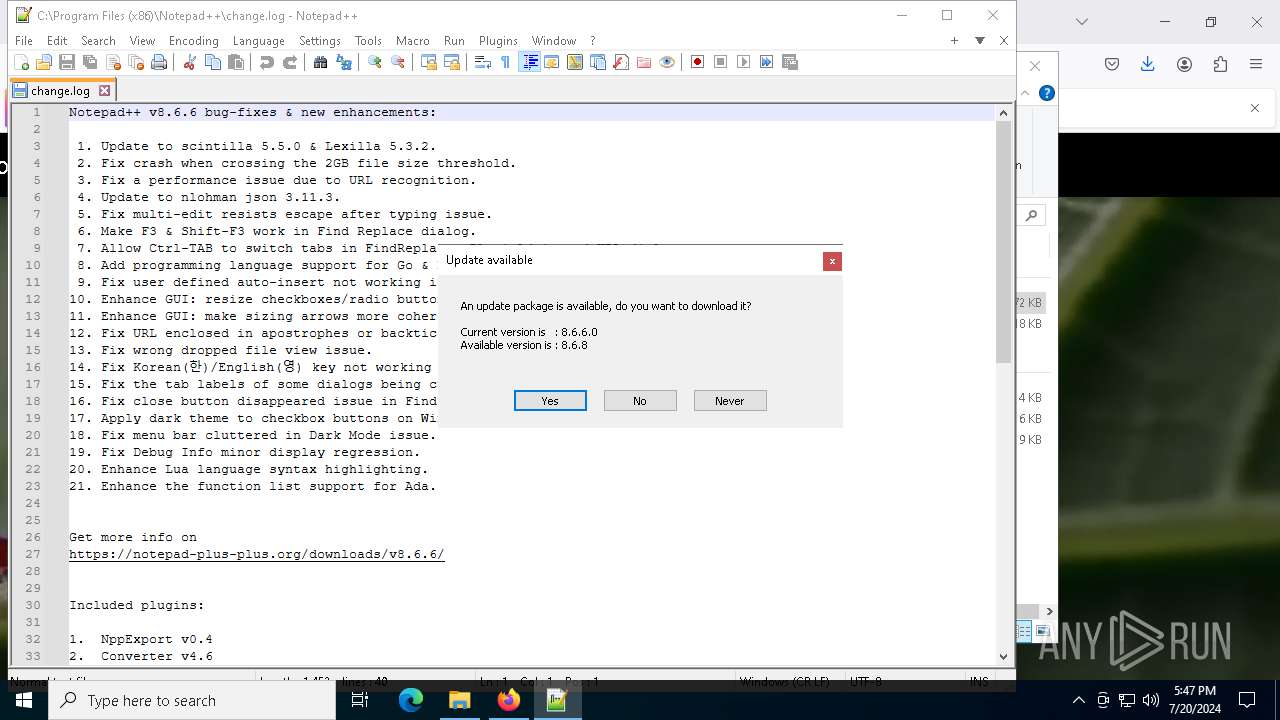Screen dimensions: 1280x720
Task: Open the Language menu
Action: (258, 41)
